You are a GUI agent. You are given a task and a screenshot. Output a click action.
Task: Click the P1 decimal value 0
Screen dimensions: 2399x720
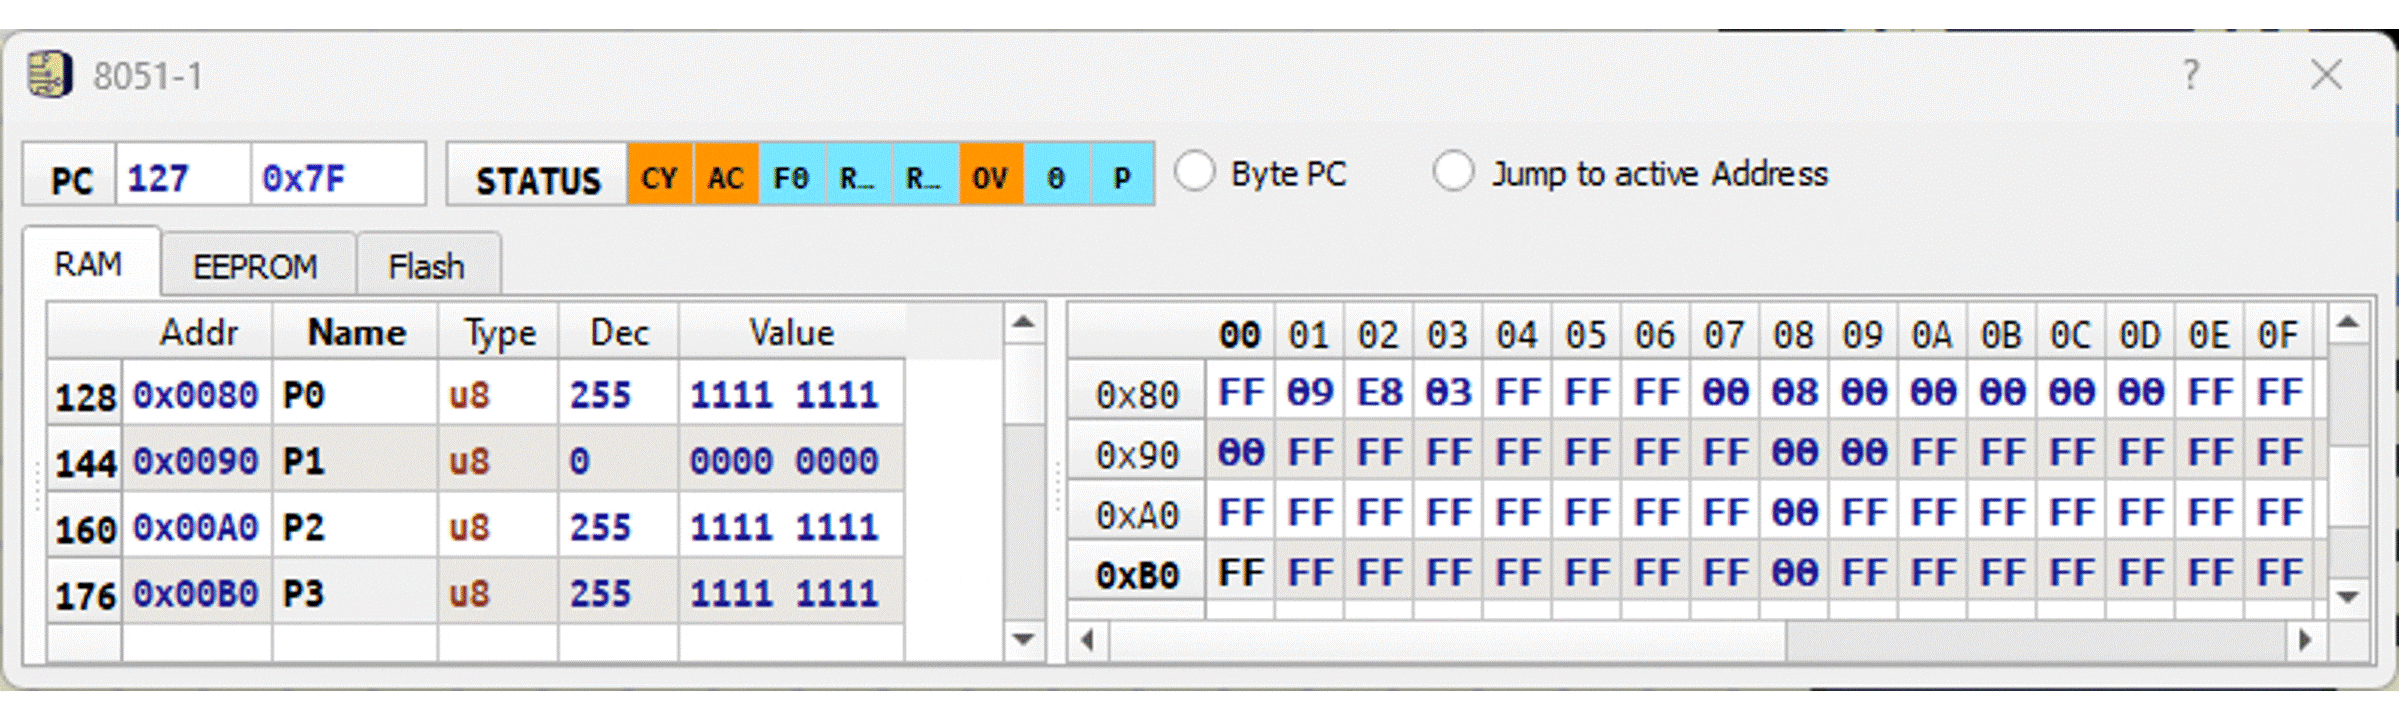[x=619, y=460]
